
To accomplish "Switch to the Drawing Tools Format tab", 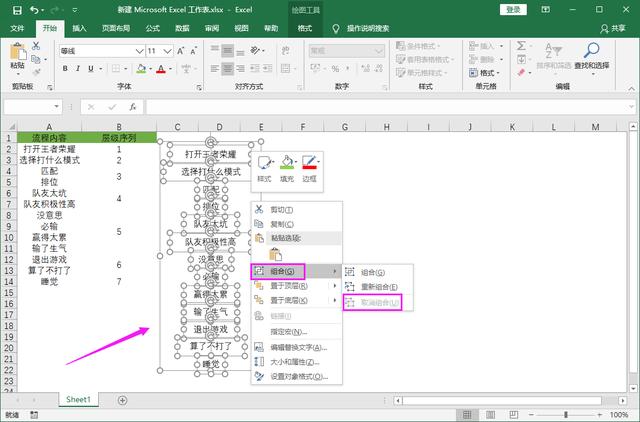I will (x=304, y=29).
